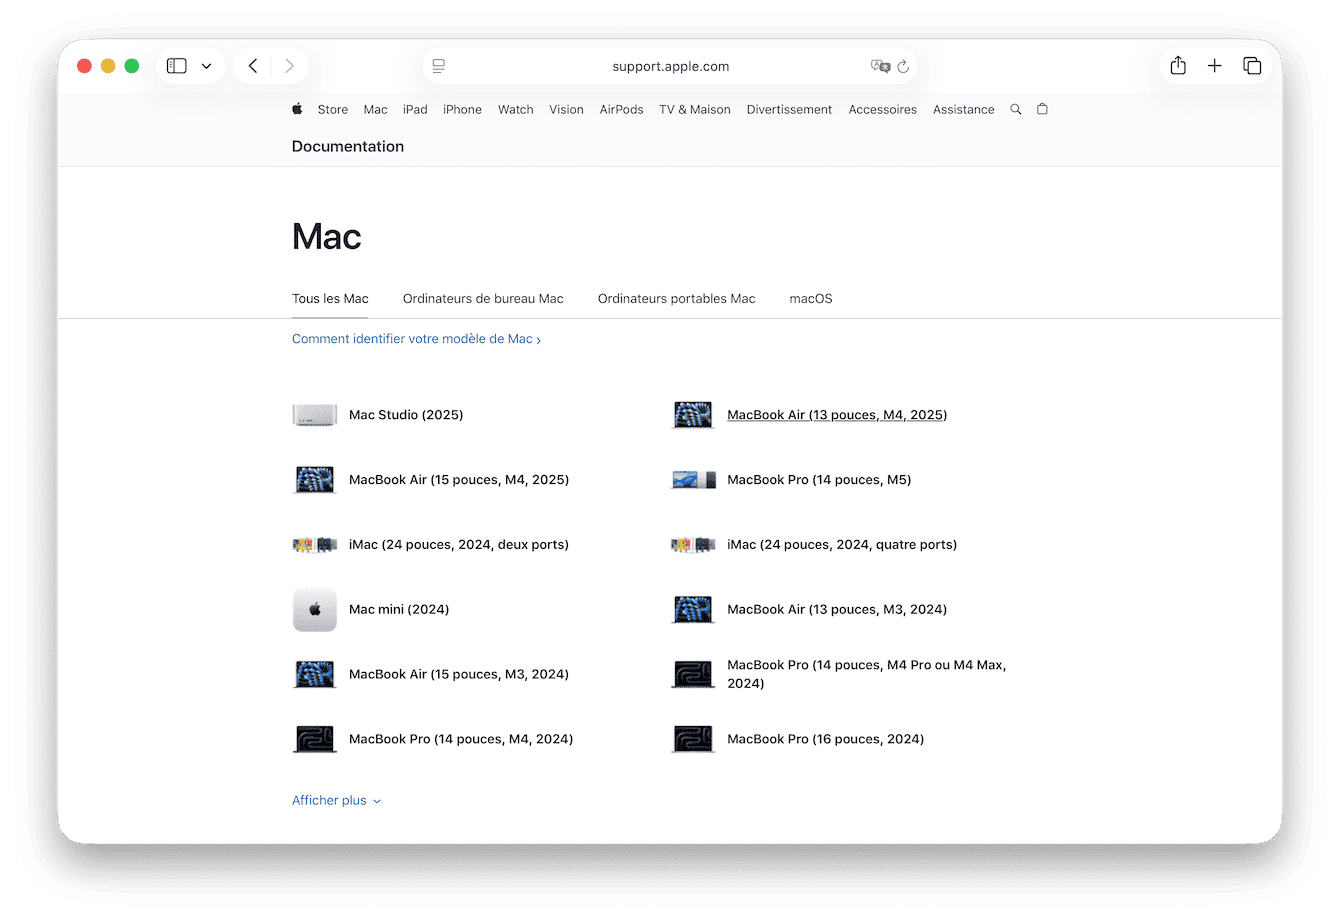Open the sidebar dropdown chevron
Screen dimensions: 1340x920
[x=206, y=66]
